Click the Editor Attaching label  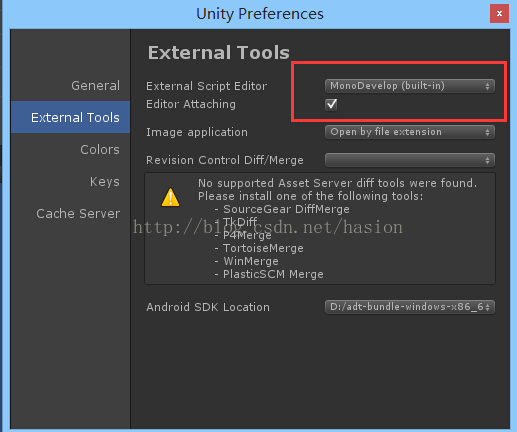coord(191,104)
